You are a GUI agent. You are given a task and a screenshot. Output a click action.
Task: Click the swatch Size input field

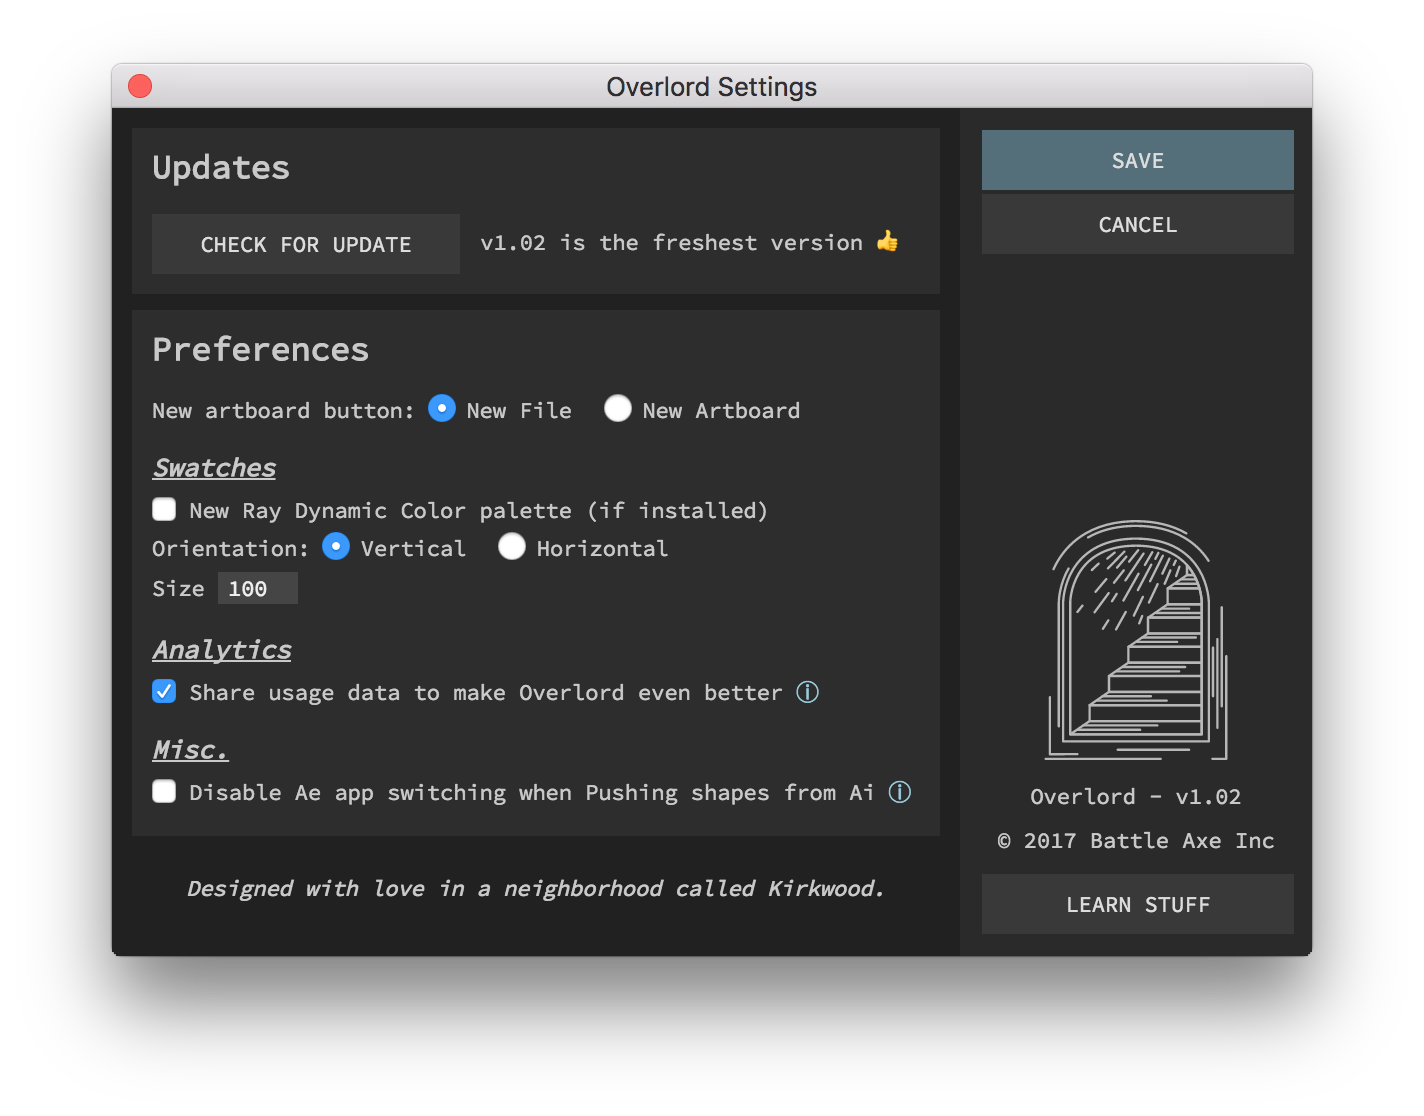258,588
